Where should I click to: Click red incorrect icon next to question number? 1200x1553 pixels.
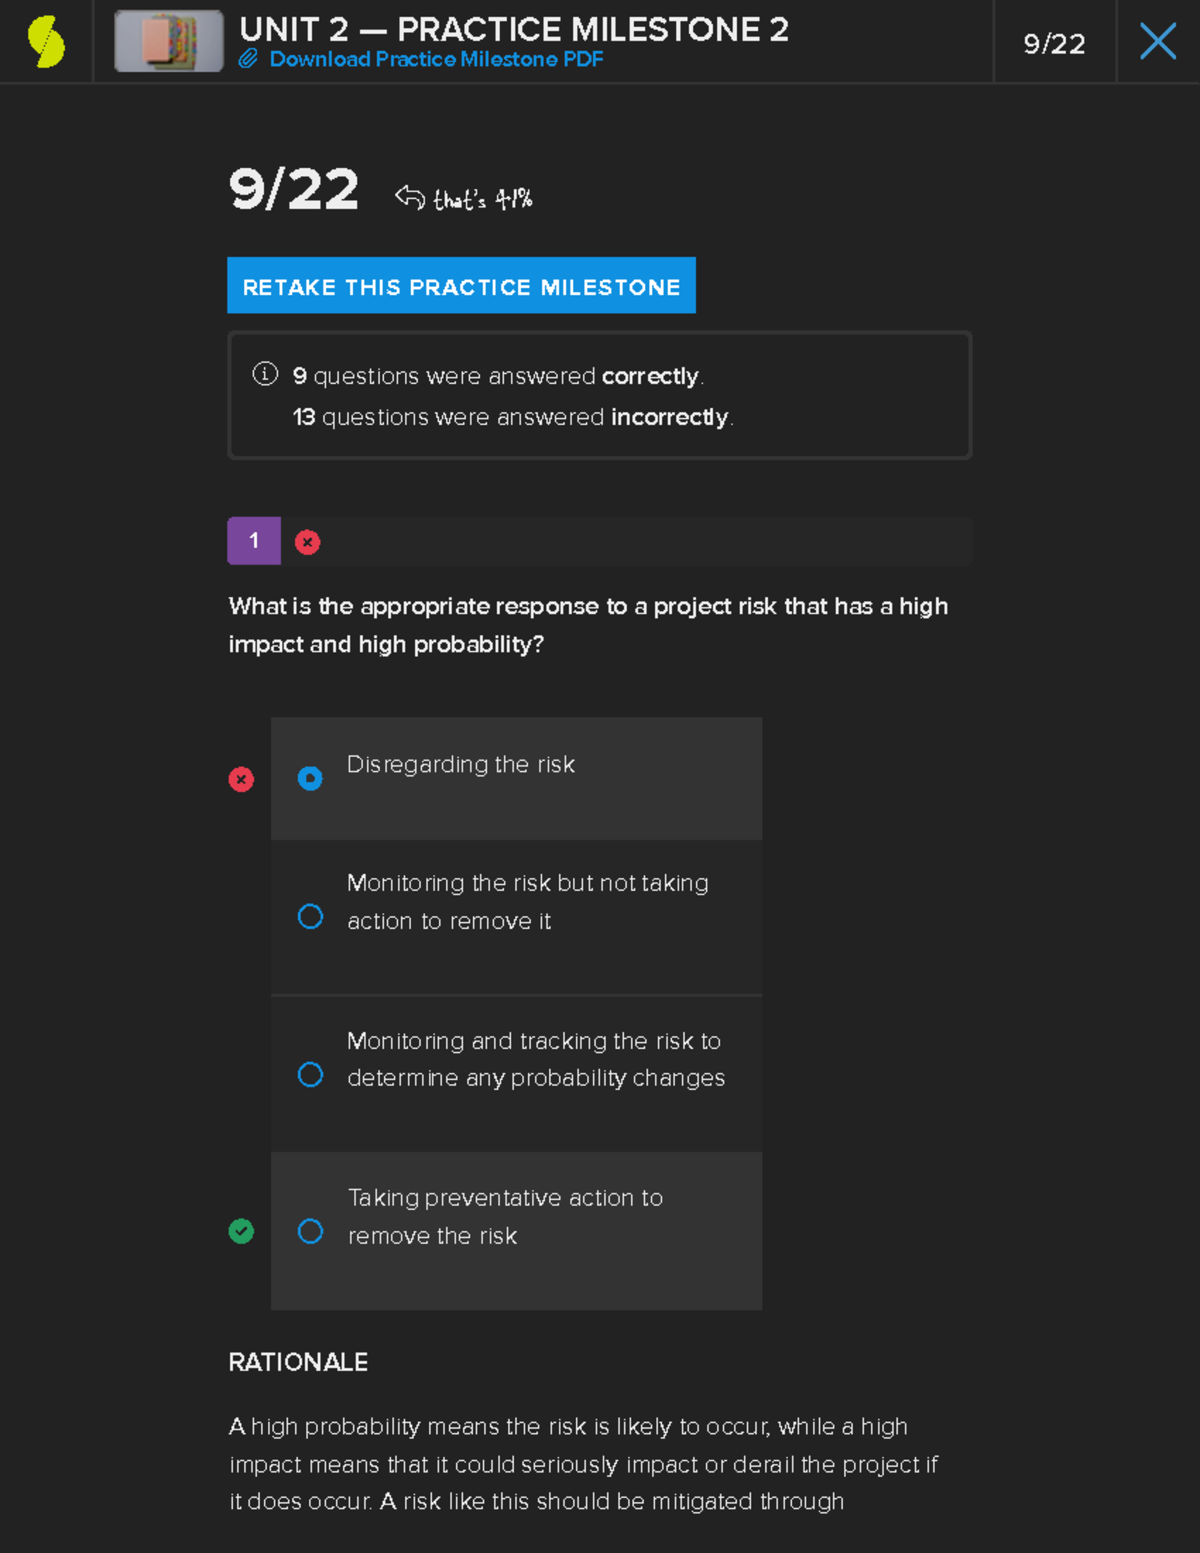tap(307, 542)
